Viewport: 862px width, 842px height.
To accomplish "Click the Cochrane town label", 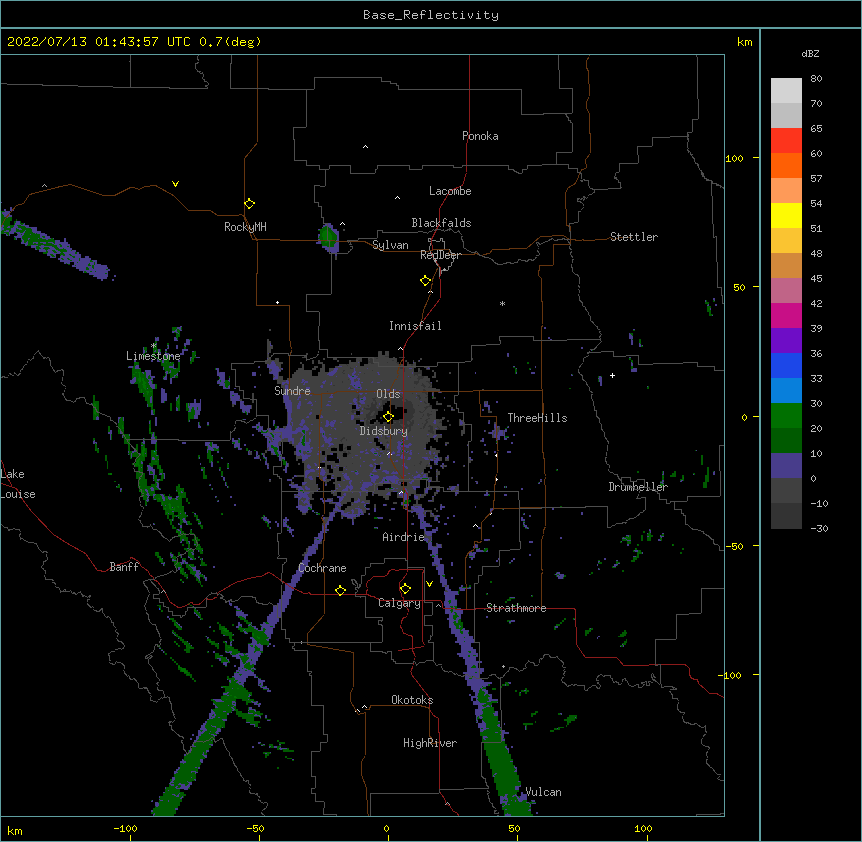I will pos(322,568).
